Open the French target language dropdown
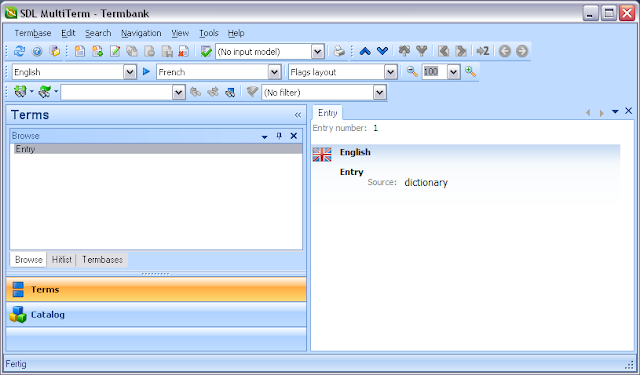The image size is (640, 375). pos(274,72)
